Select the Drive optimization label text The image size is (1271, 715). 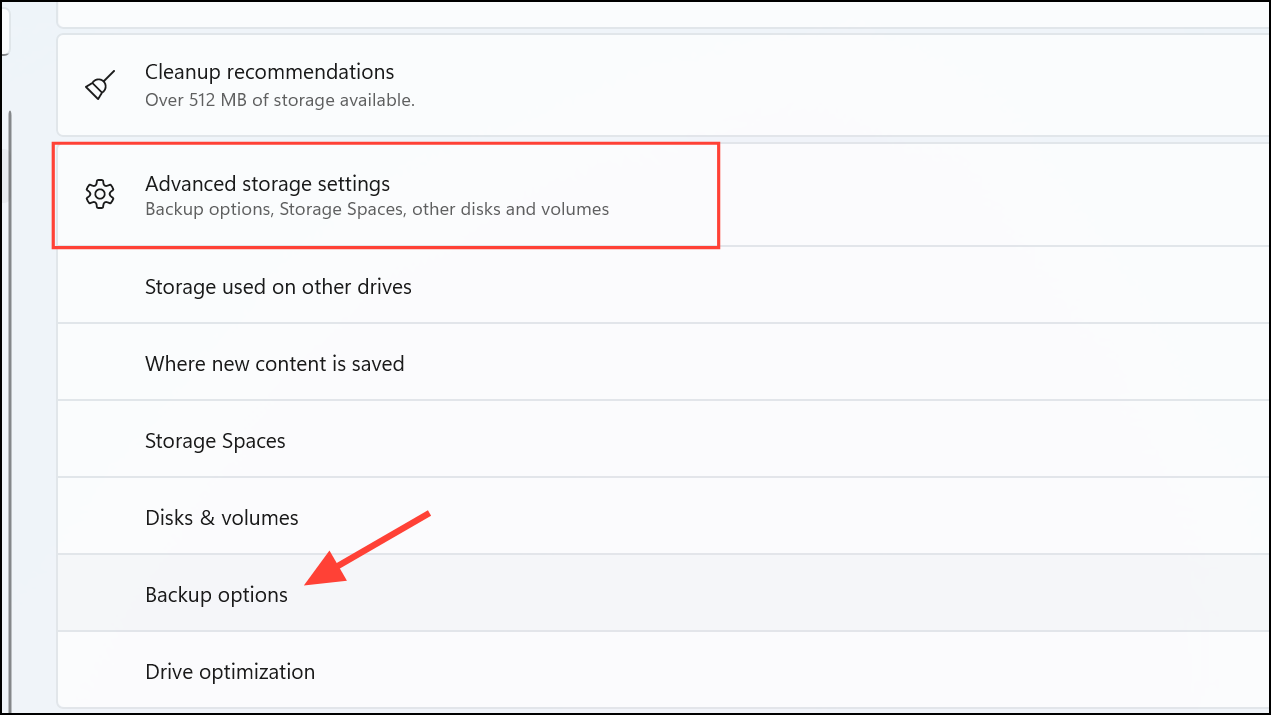click(229, 671)
